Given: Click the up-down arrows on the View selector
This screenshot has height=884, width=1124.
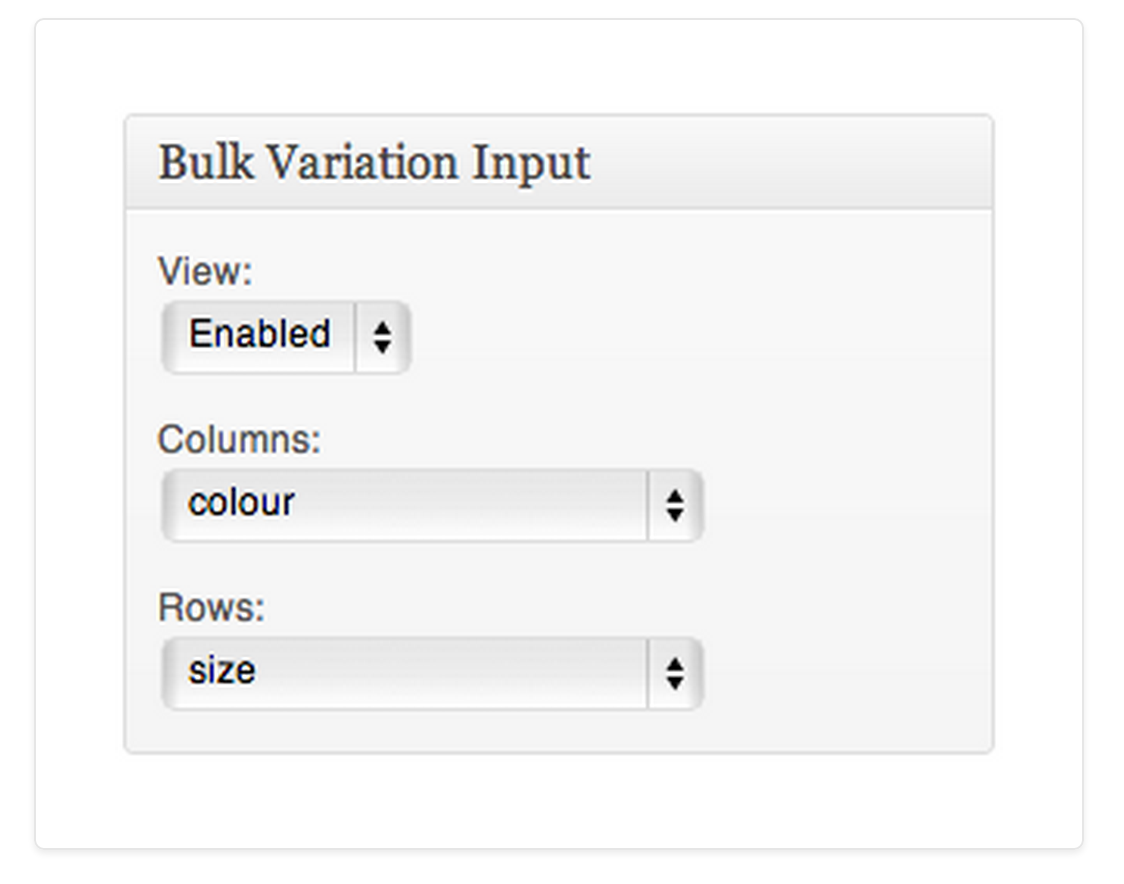Looking at the screenshot, I should 383,335.
